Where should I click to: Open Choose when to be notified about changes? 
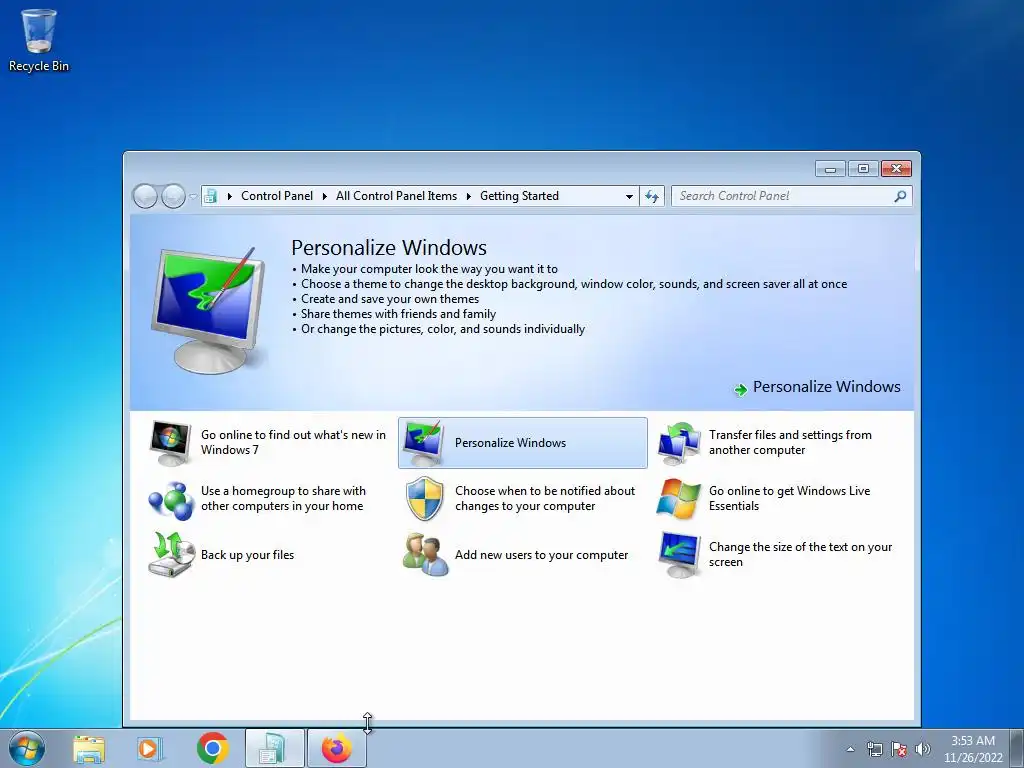545,498
